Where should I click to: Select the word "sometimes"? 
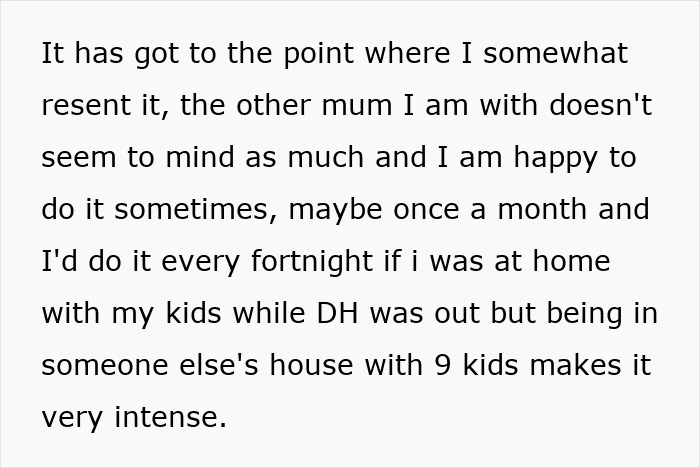point(195,209)
